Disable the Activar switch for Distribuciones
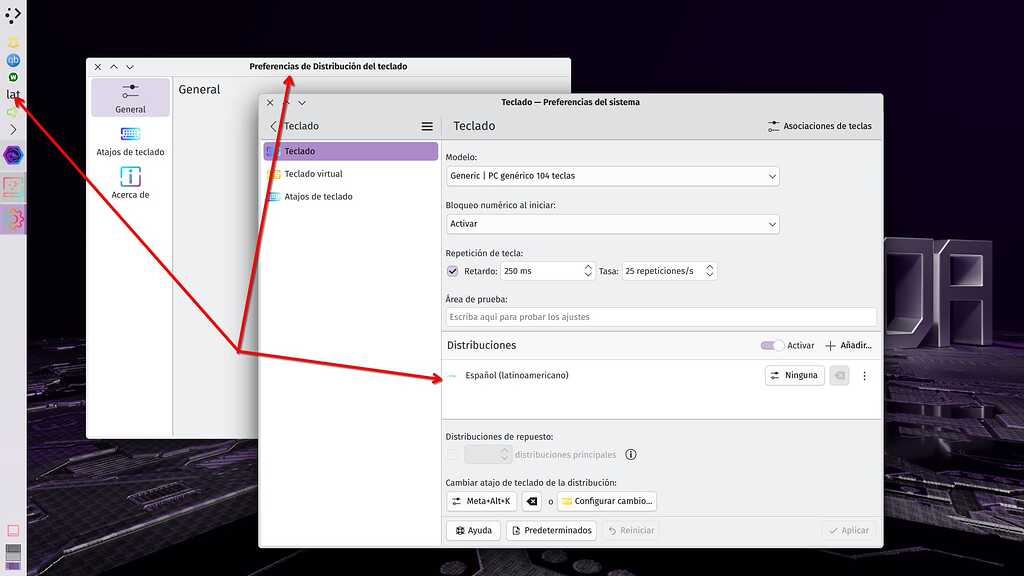 tap(772, 344)
